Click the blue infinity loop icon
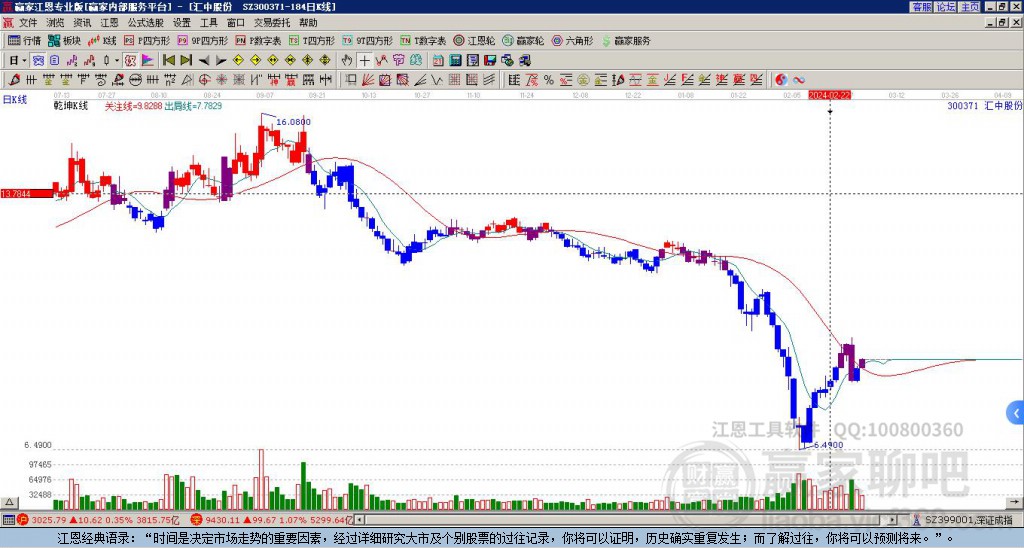The image size is (1024, 548). click(x=799, y=80)
